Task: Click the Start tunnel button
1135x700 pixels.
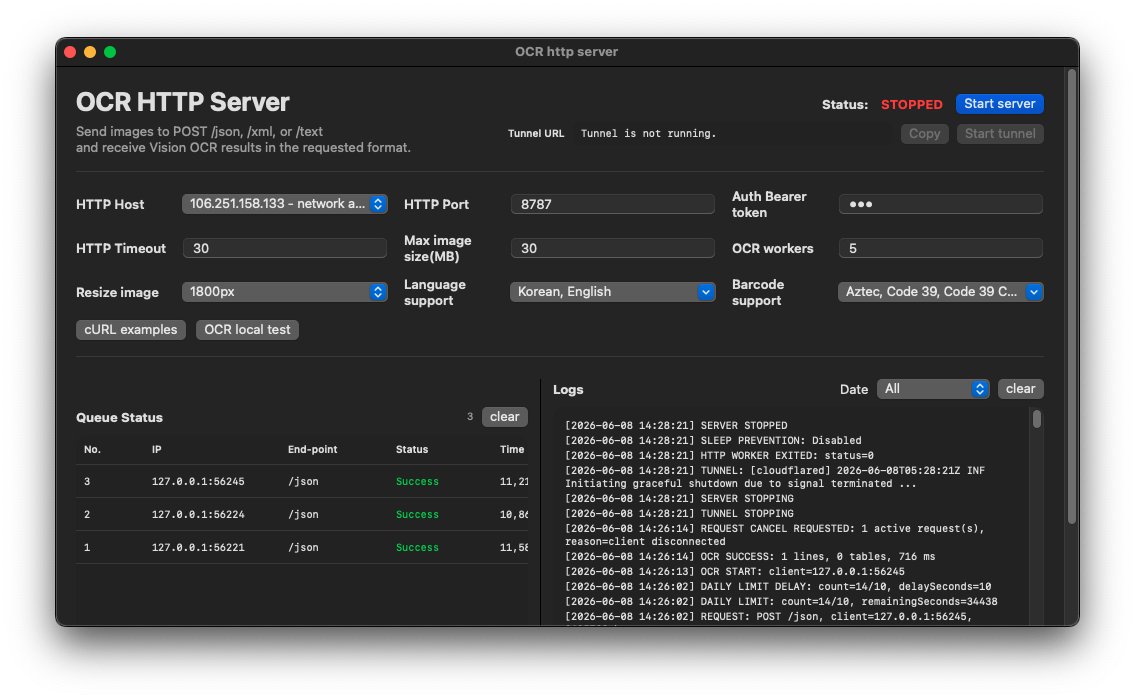Action: 1000,133
